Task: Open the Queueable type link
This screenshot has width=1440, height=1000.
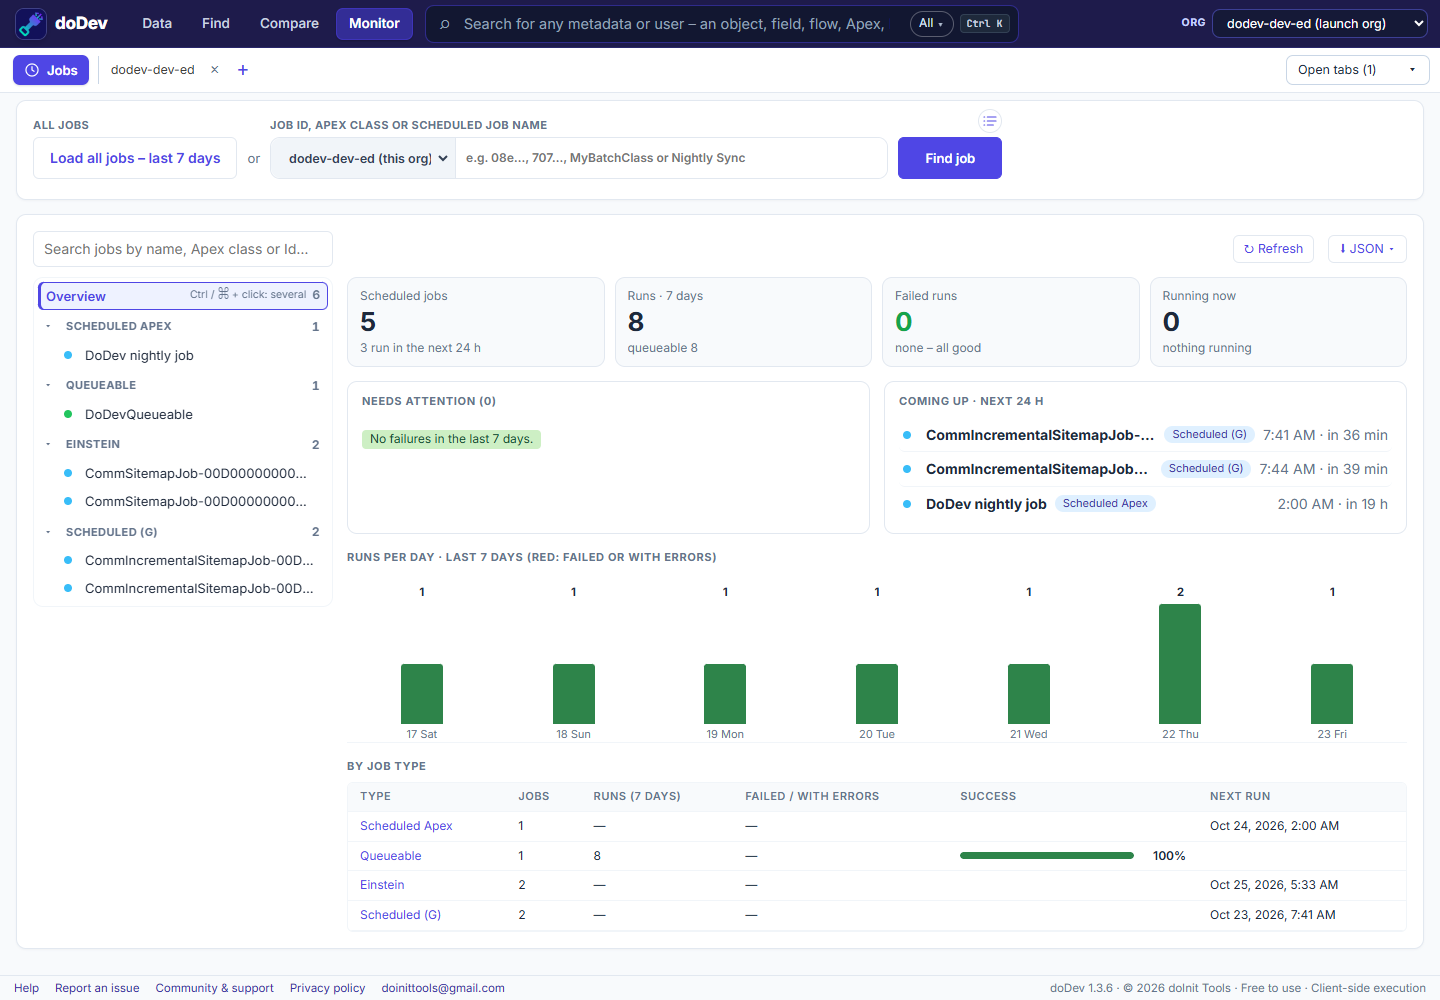Action: click(x=391, y=856)
